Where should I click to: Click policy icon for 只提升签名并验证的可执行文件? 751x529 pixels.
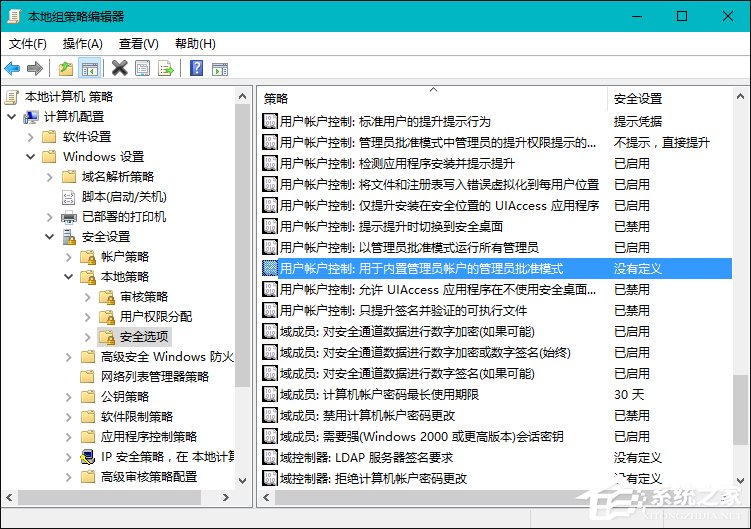[x=270, y=310]
